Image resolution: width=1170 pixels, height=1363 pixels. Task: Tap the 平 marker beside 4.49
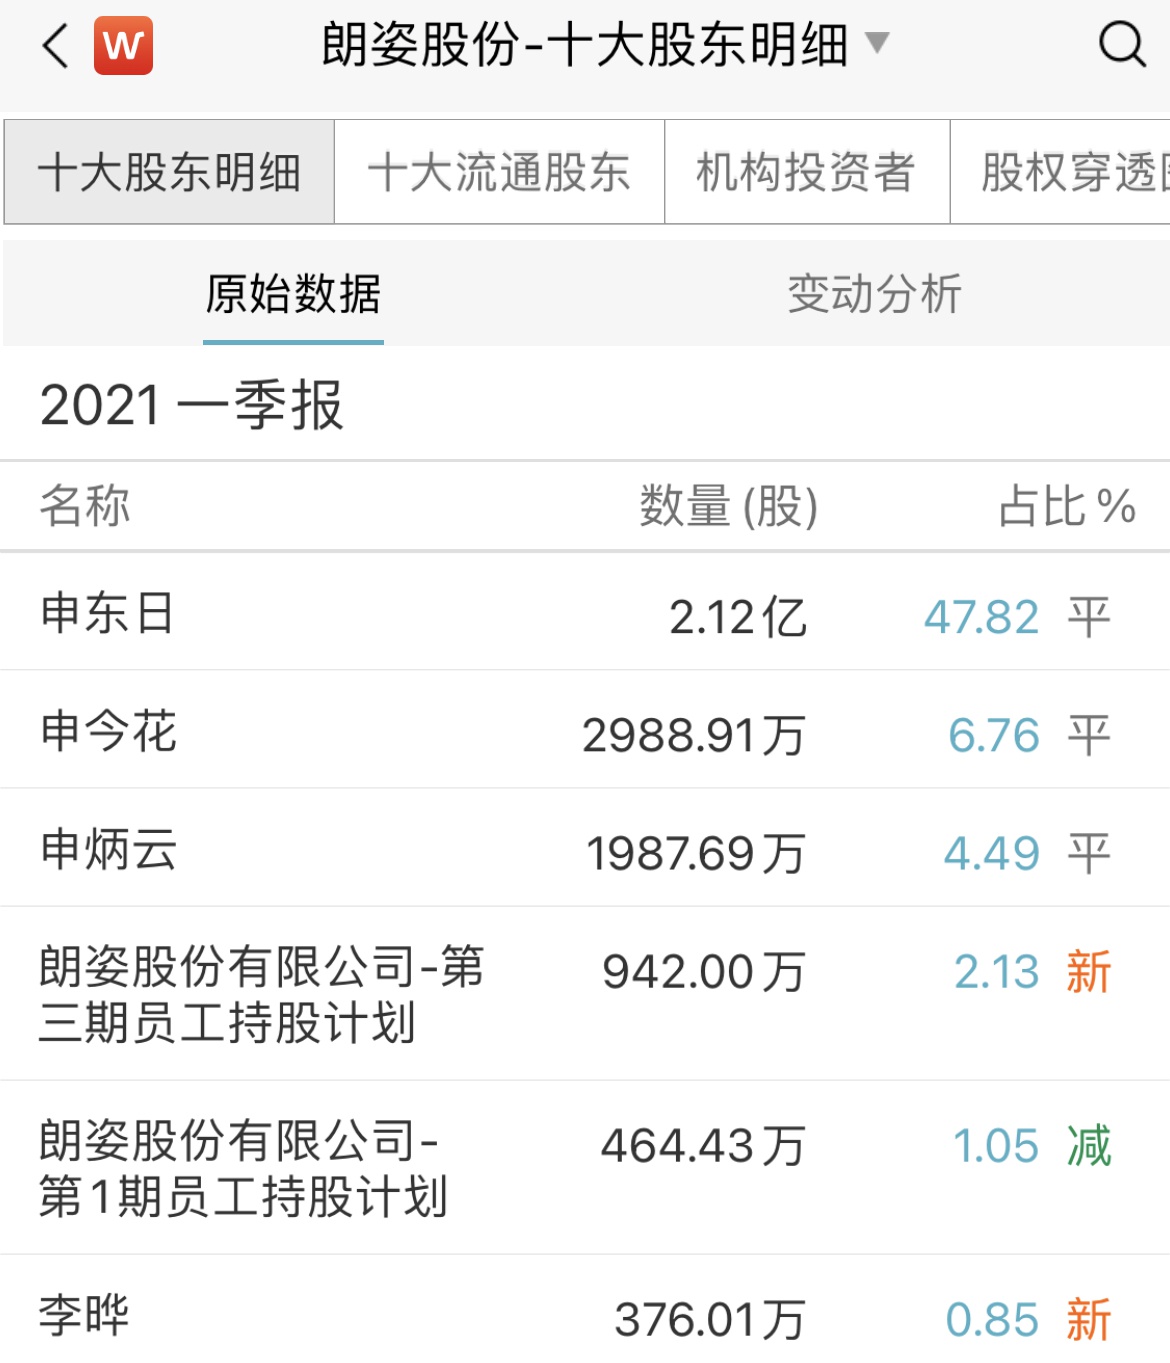tap(1089, 854)
